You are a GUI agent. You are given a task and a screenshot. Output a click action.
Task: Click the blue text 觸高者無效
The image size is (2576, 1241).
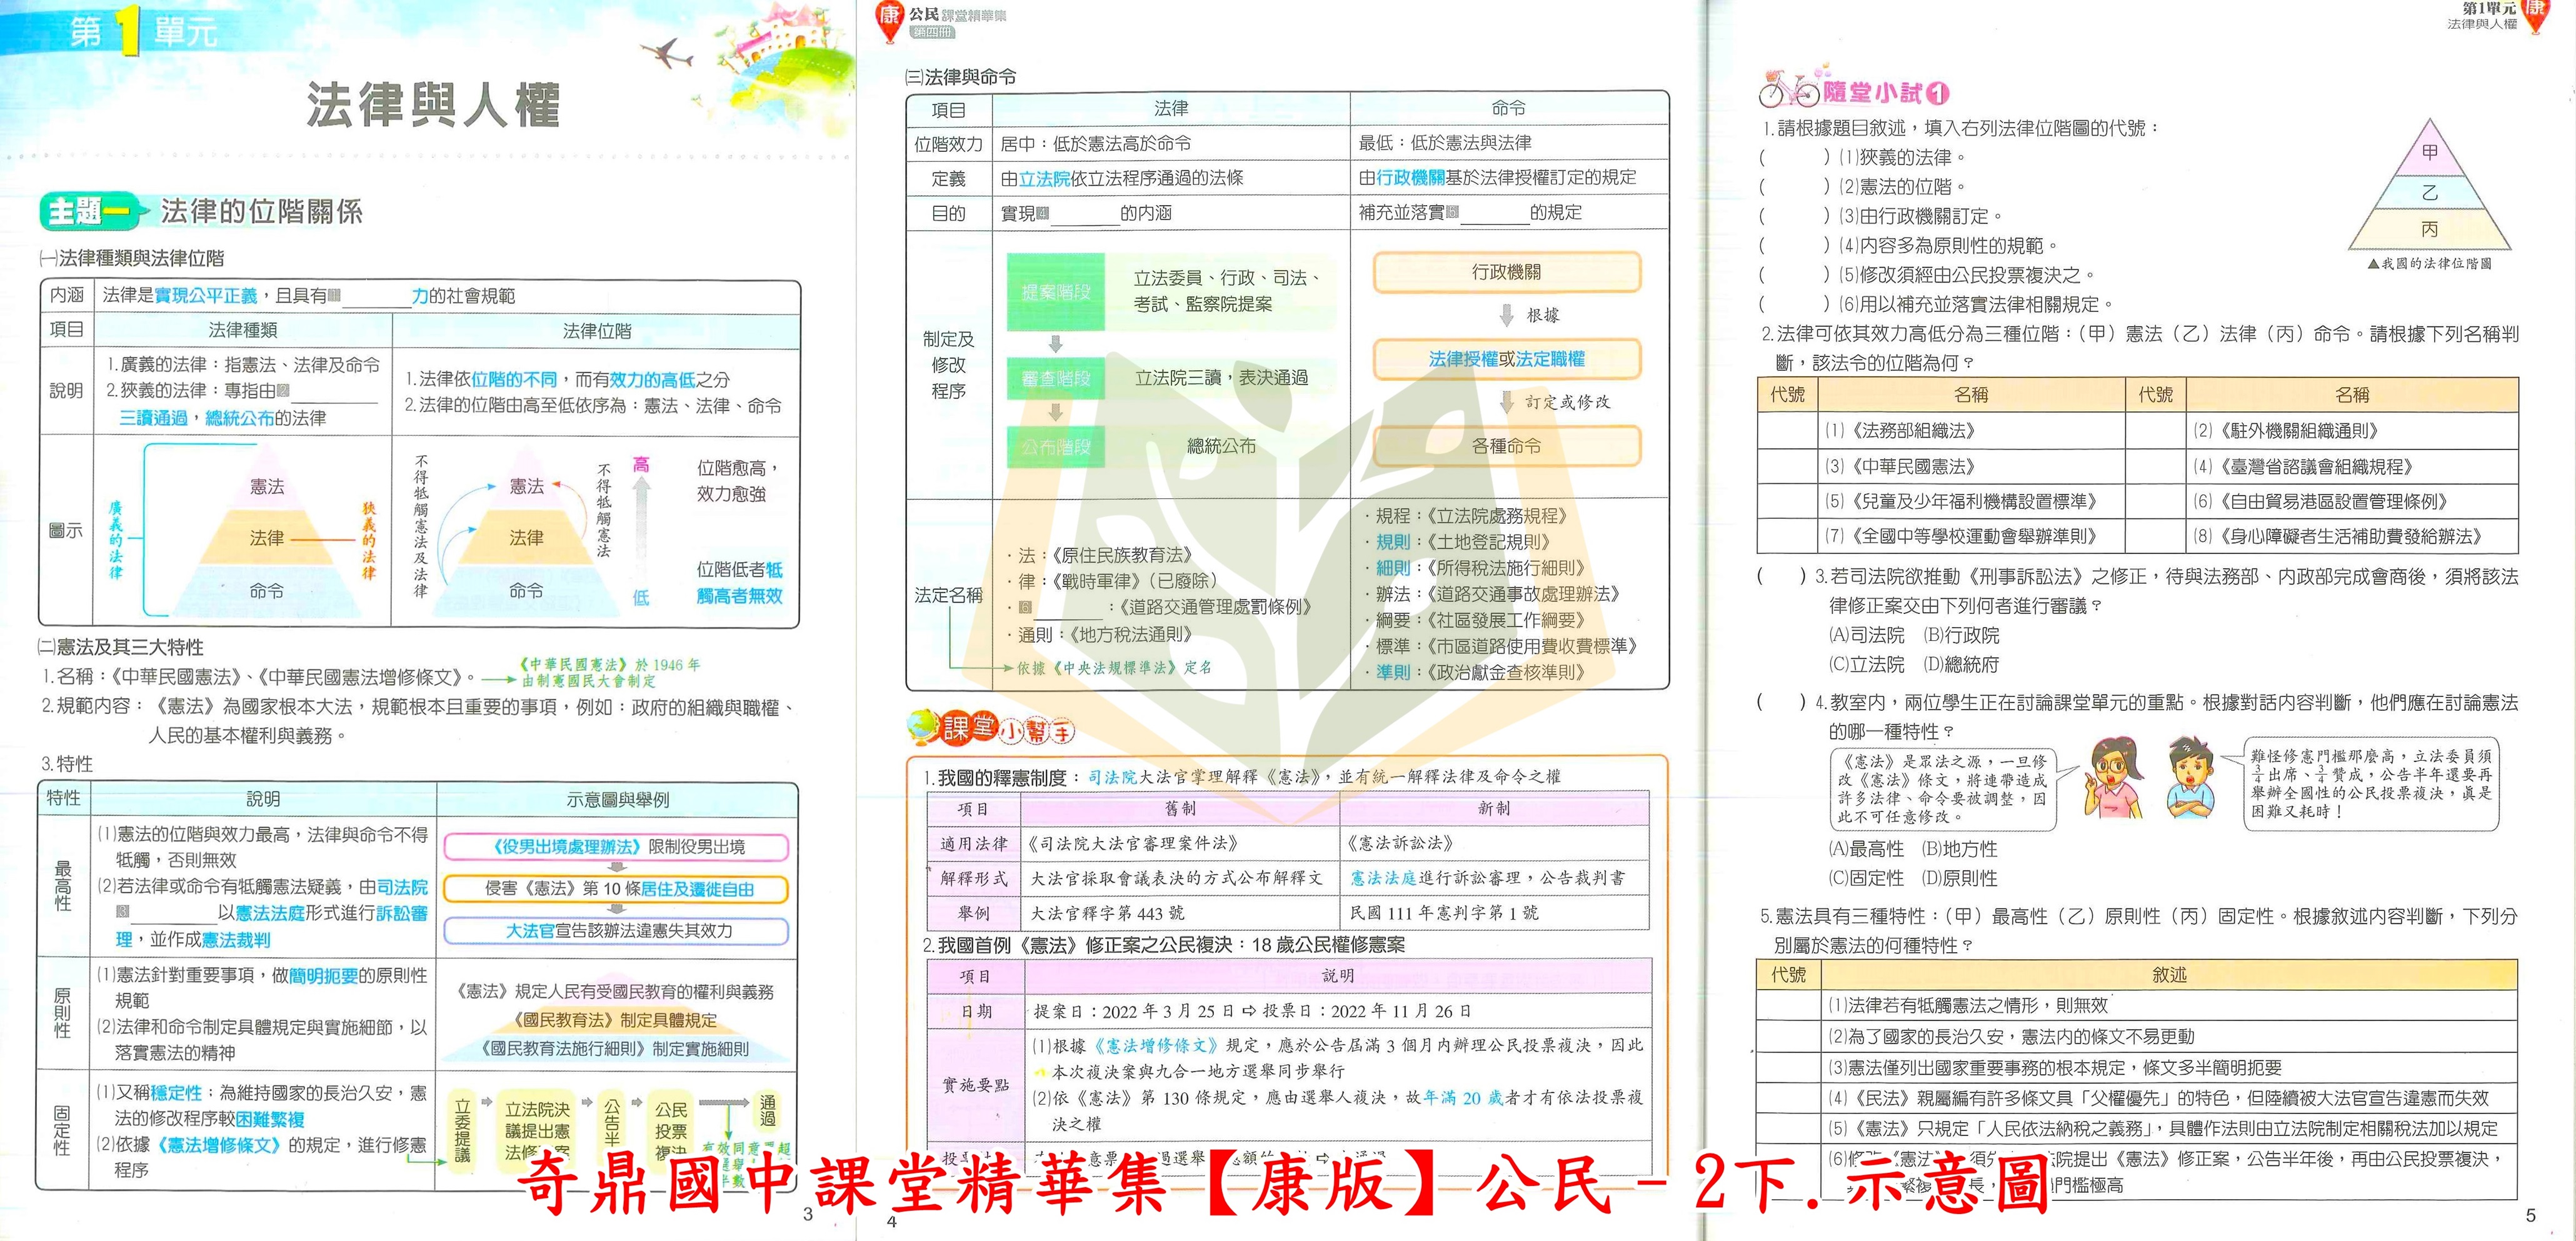pyautogui.click(x=740, y=596)
